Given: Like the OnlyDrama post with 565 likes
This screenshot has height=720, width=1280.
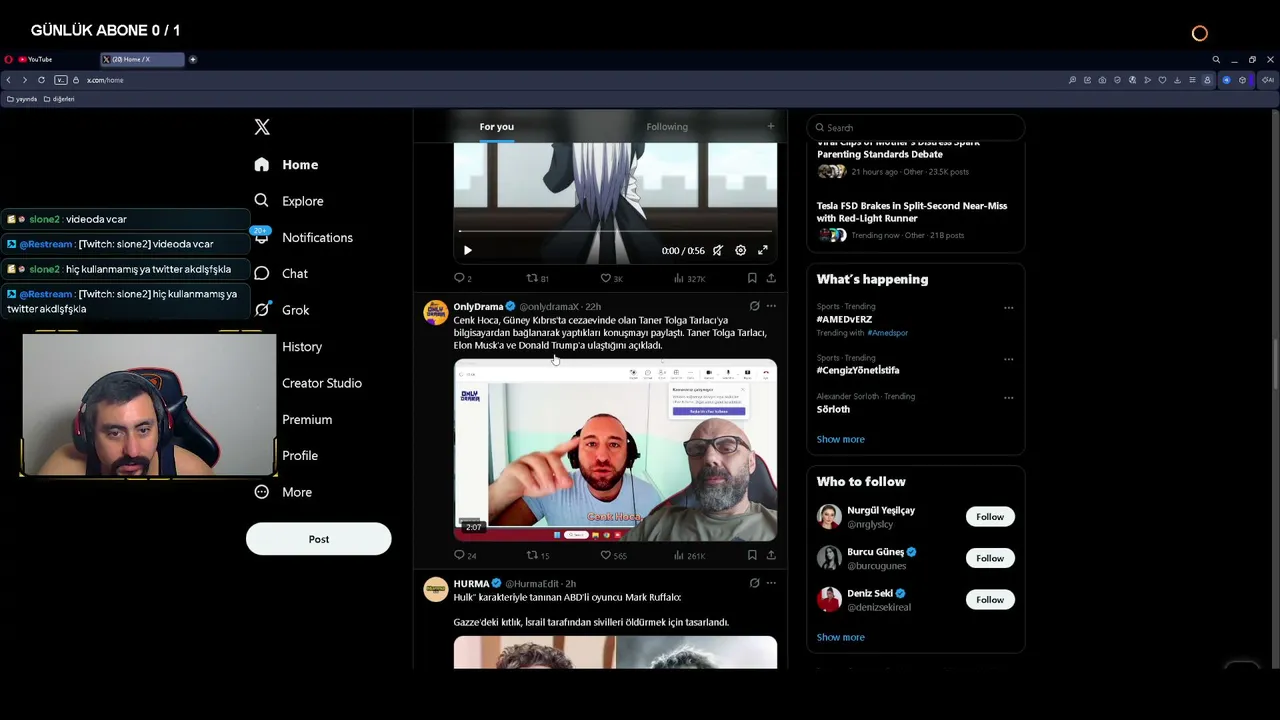Looking at the screenshot, I should [x=613, y=555].
